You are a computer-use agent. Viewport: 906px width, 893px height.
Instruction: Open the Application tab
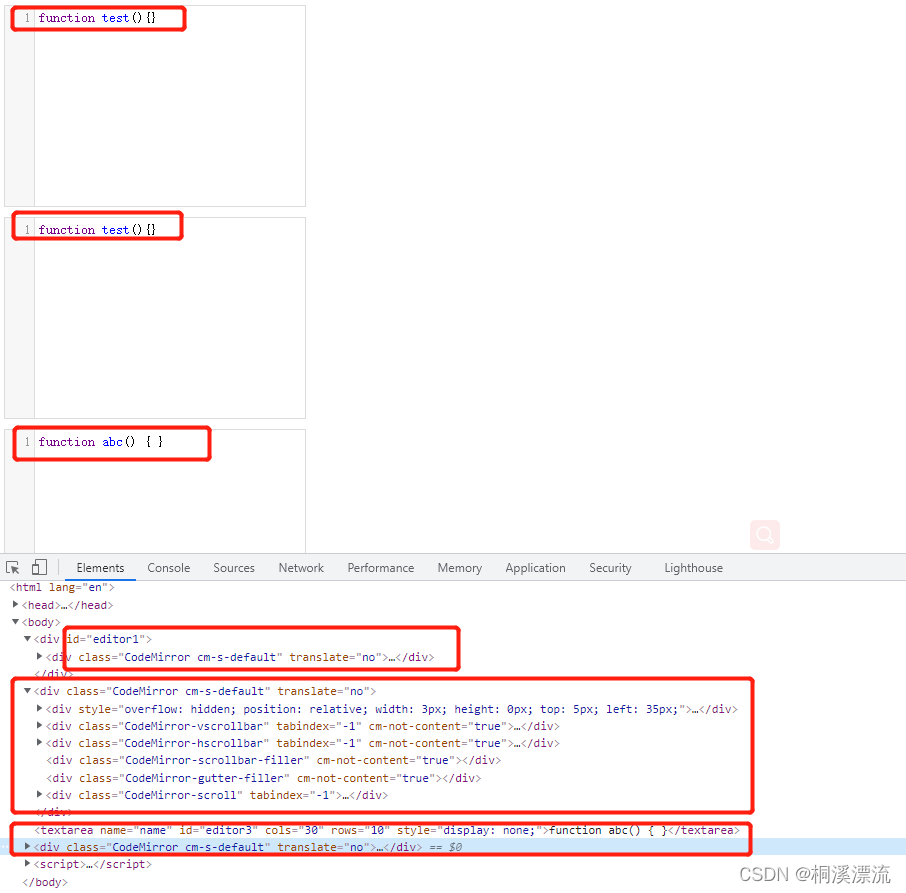tap(536, 568)
